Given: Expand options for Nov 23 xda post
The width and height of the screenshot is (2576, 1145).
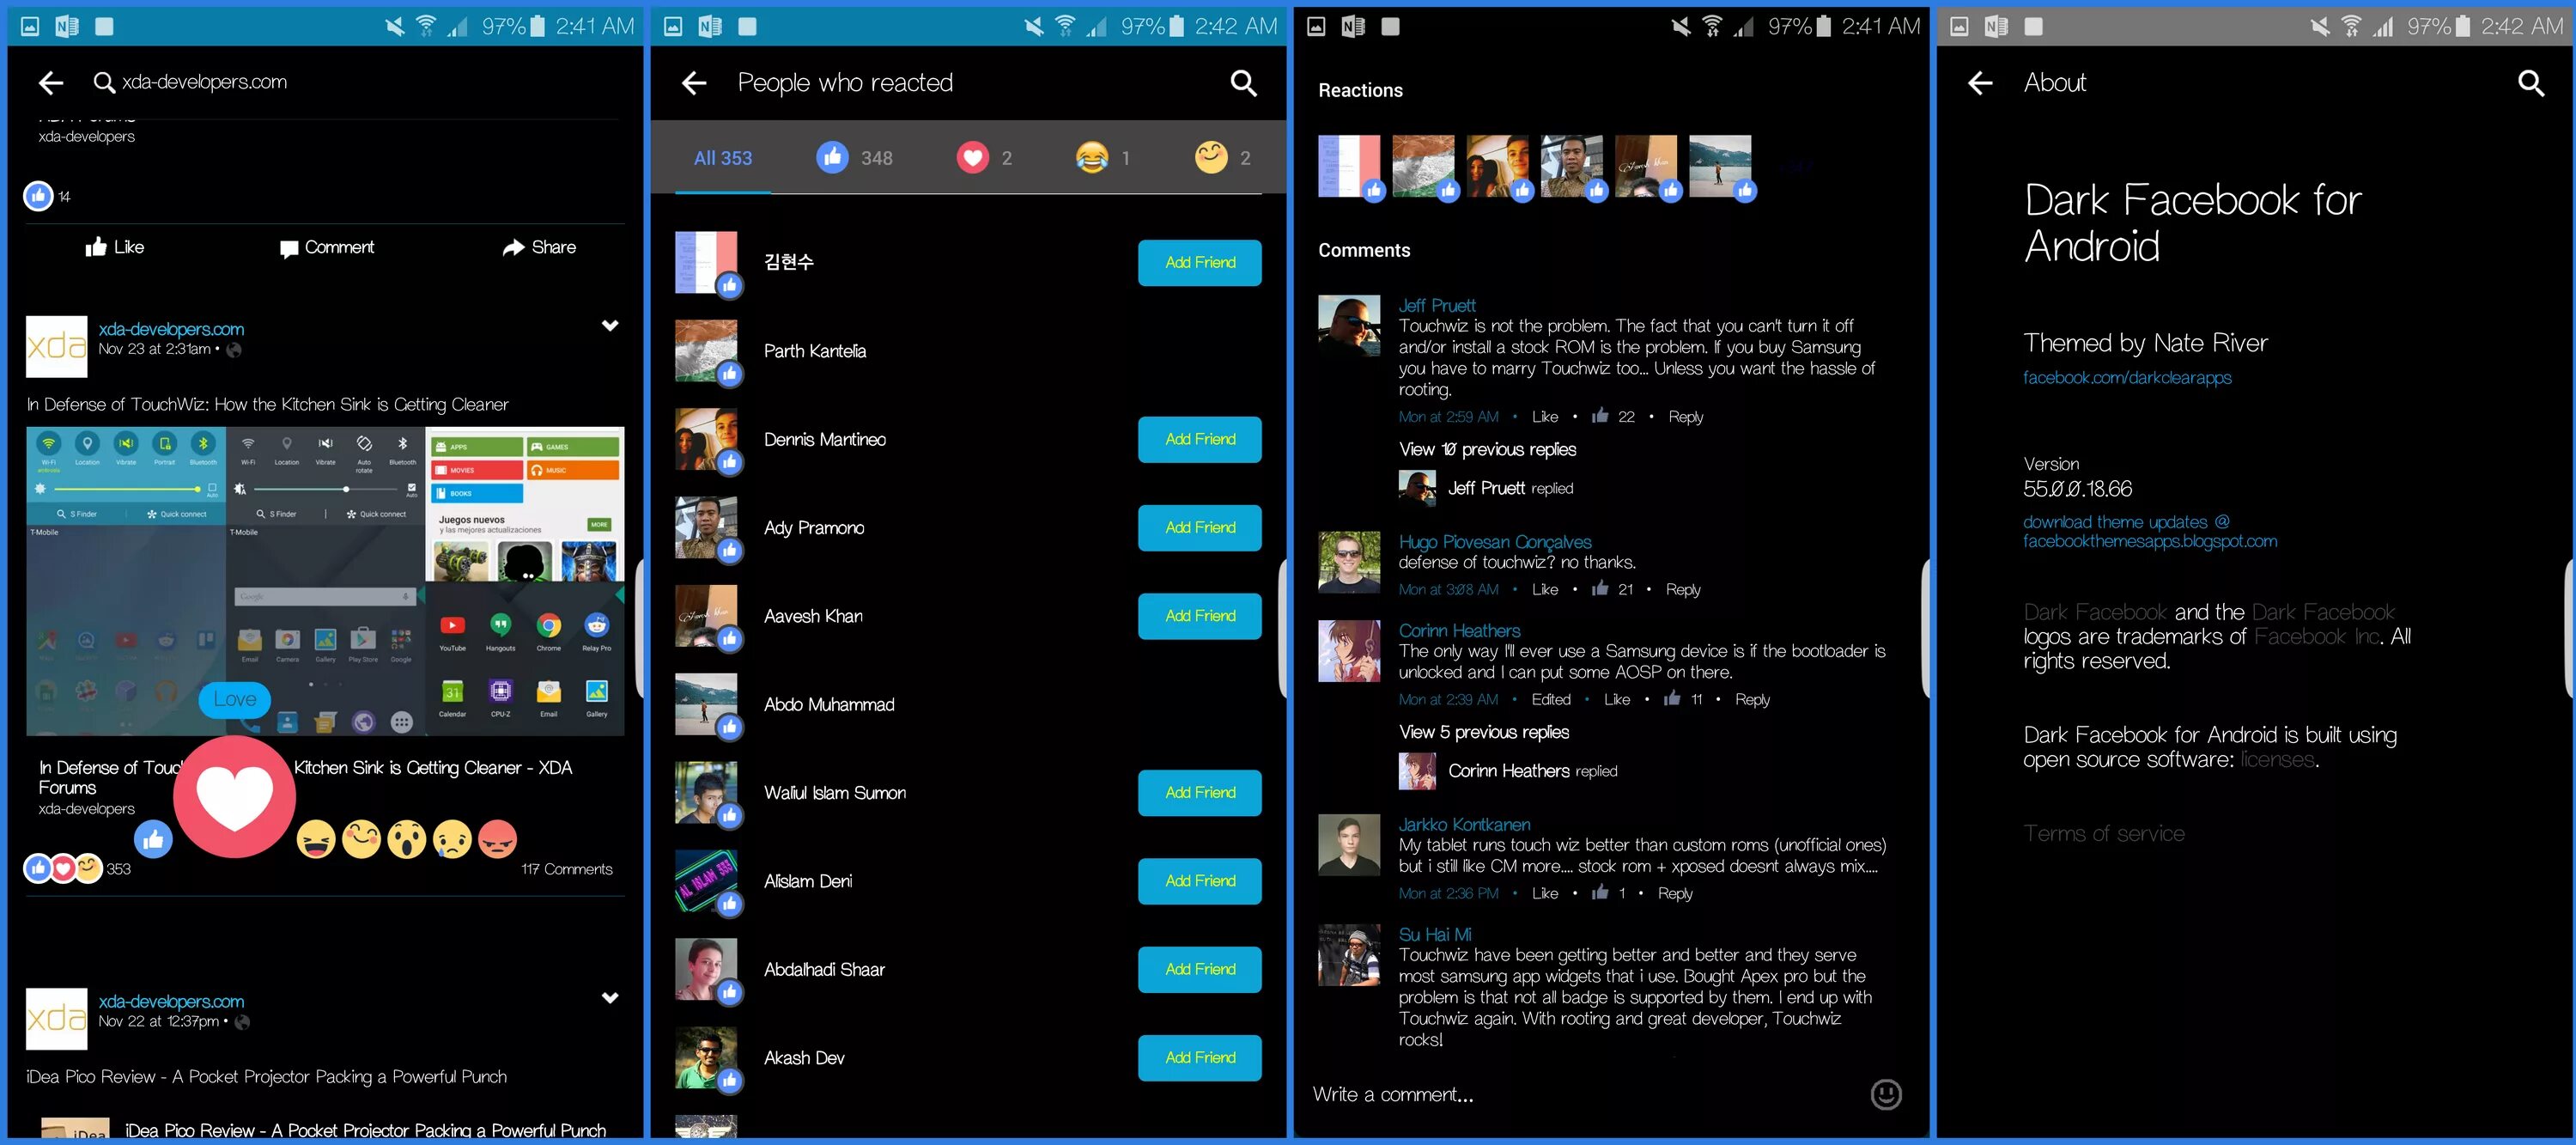Looking at the screenshot, I should pyautogui.click(x=610, y=326).
